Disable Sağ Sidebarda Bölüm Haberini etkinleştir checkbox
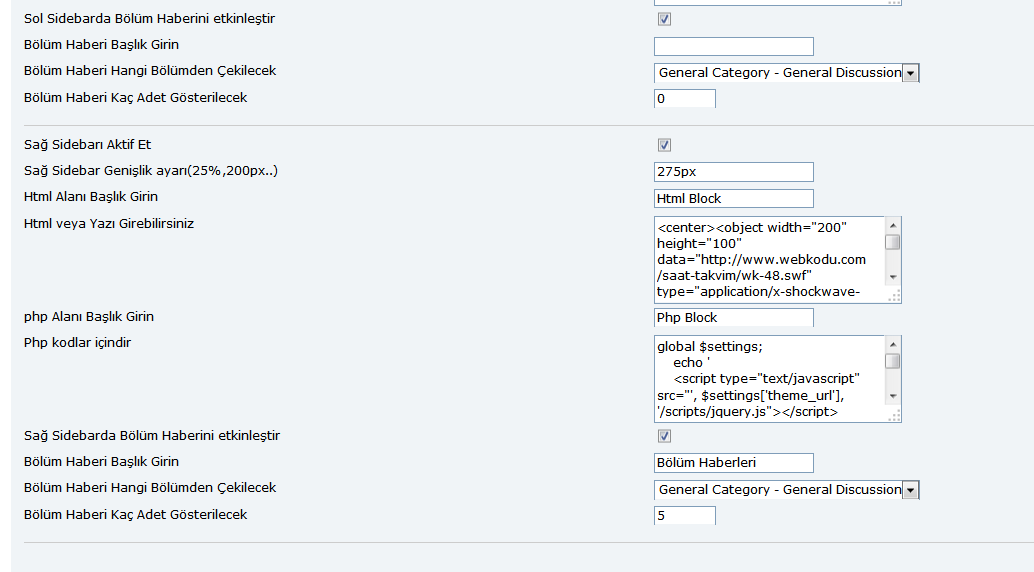 pos(664,436)
